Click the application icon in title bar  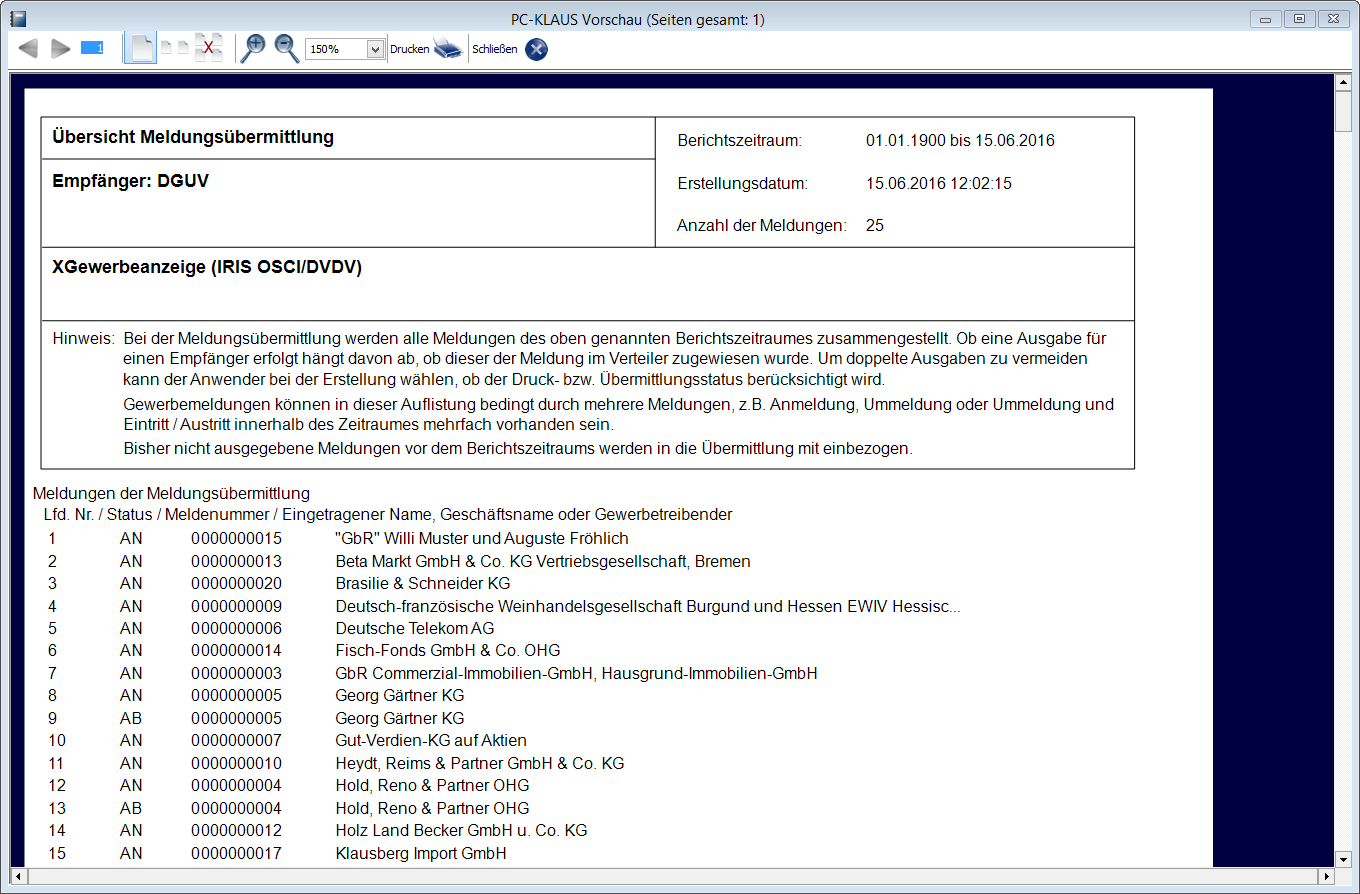tap(18, 19)
